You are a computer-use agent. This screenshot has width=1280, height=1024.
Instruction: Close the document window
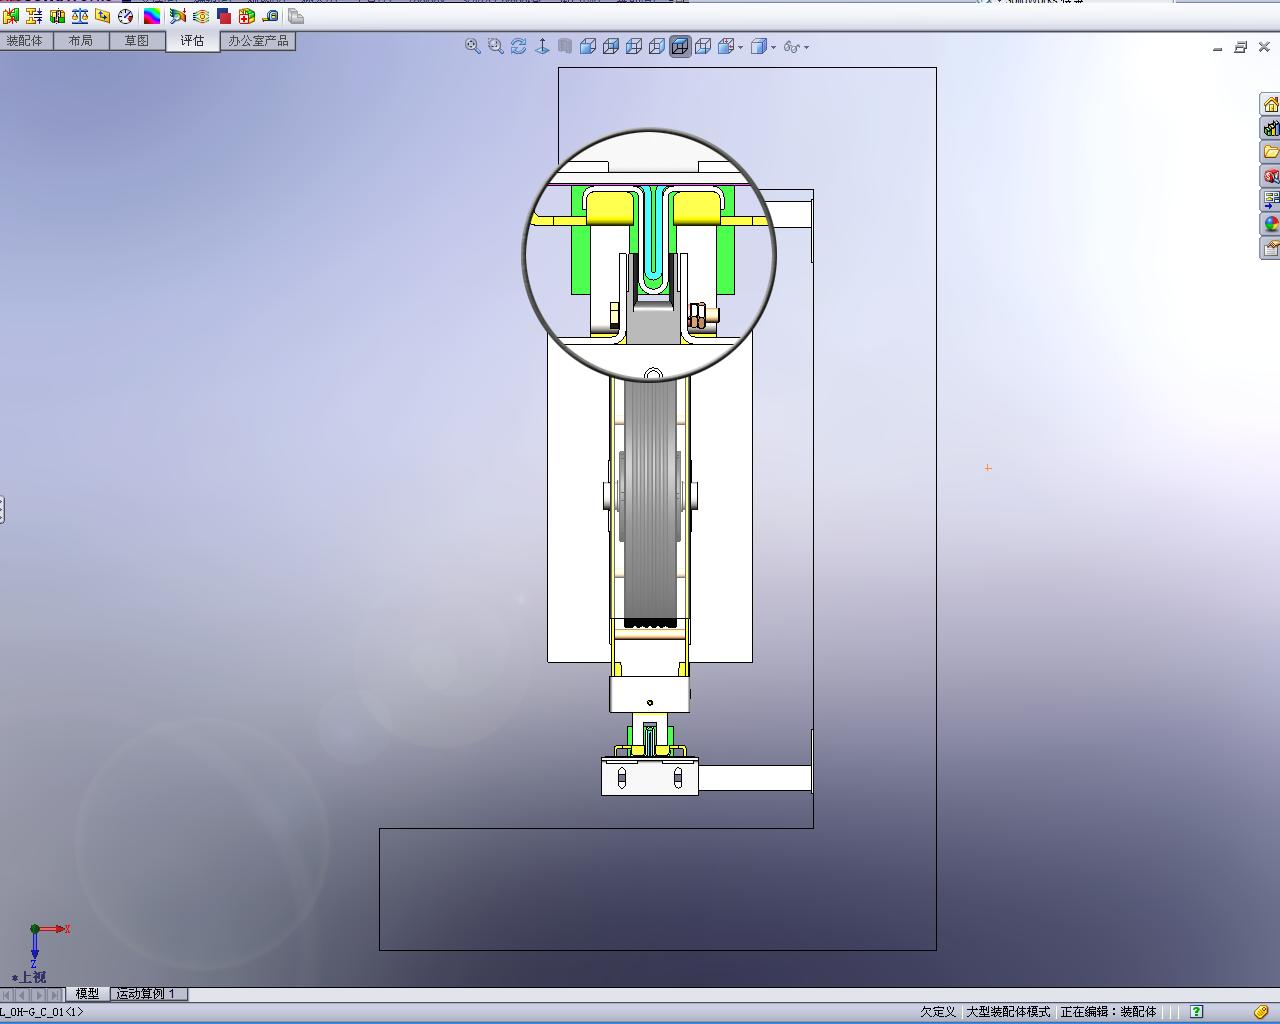coord(1264,47)
